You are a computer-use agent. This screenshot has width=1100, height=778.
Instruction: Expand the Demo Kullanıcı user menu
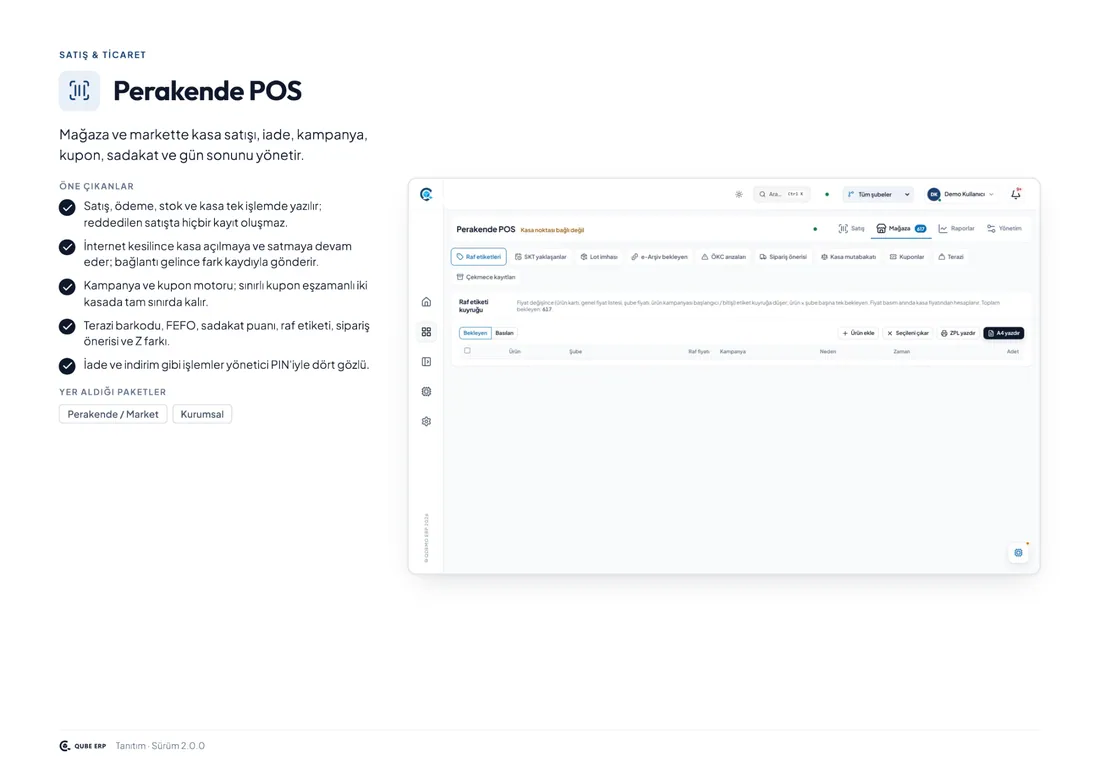click(960, 194)
